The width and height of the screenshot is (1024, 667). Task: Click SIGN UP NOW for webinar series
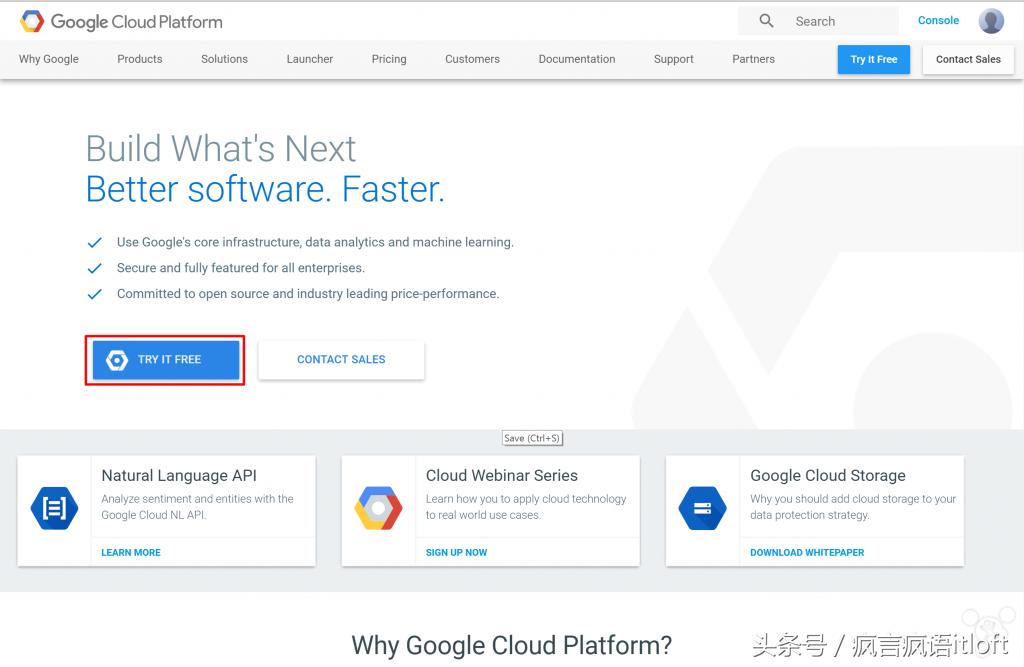tap(456, 553)
